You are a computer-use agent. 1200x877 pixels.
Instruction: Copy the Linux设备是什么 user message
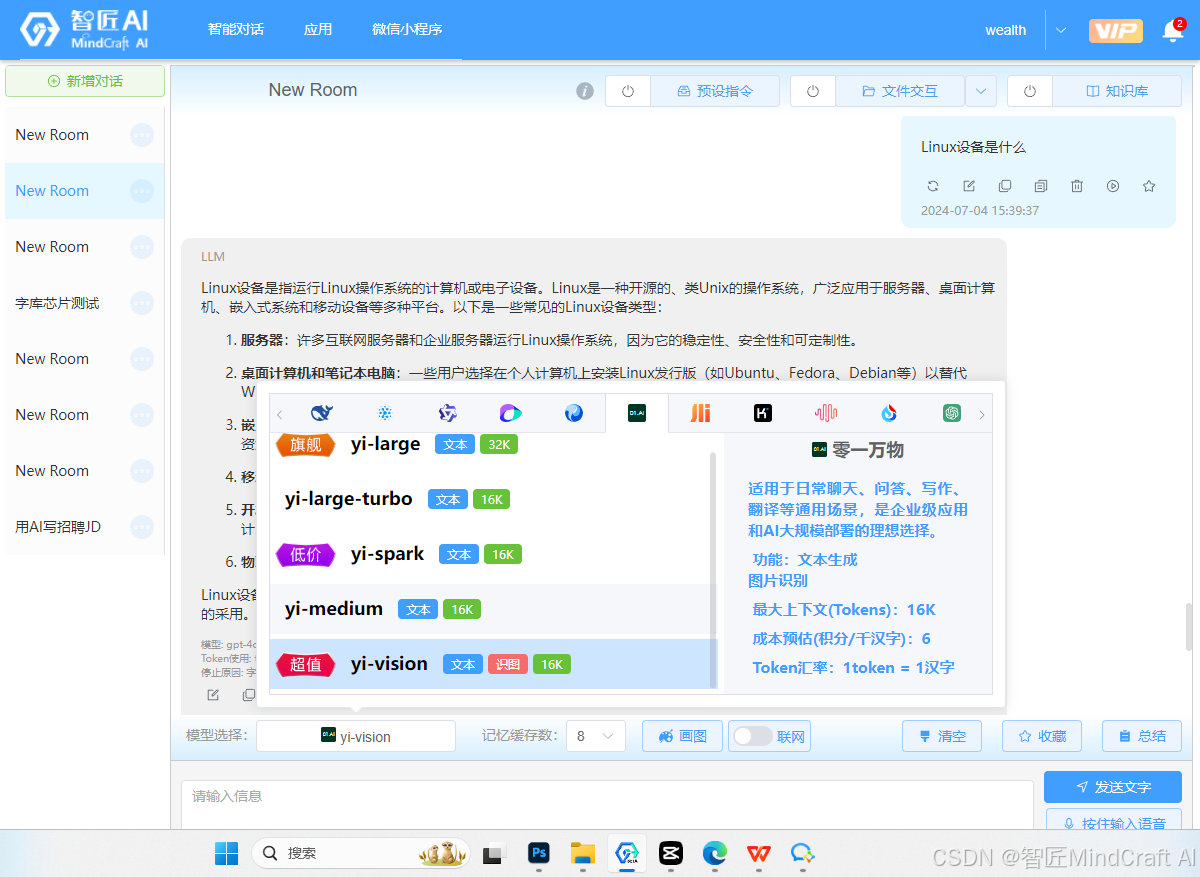pyautogui.click(x=1005, y=186)
